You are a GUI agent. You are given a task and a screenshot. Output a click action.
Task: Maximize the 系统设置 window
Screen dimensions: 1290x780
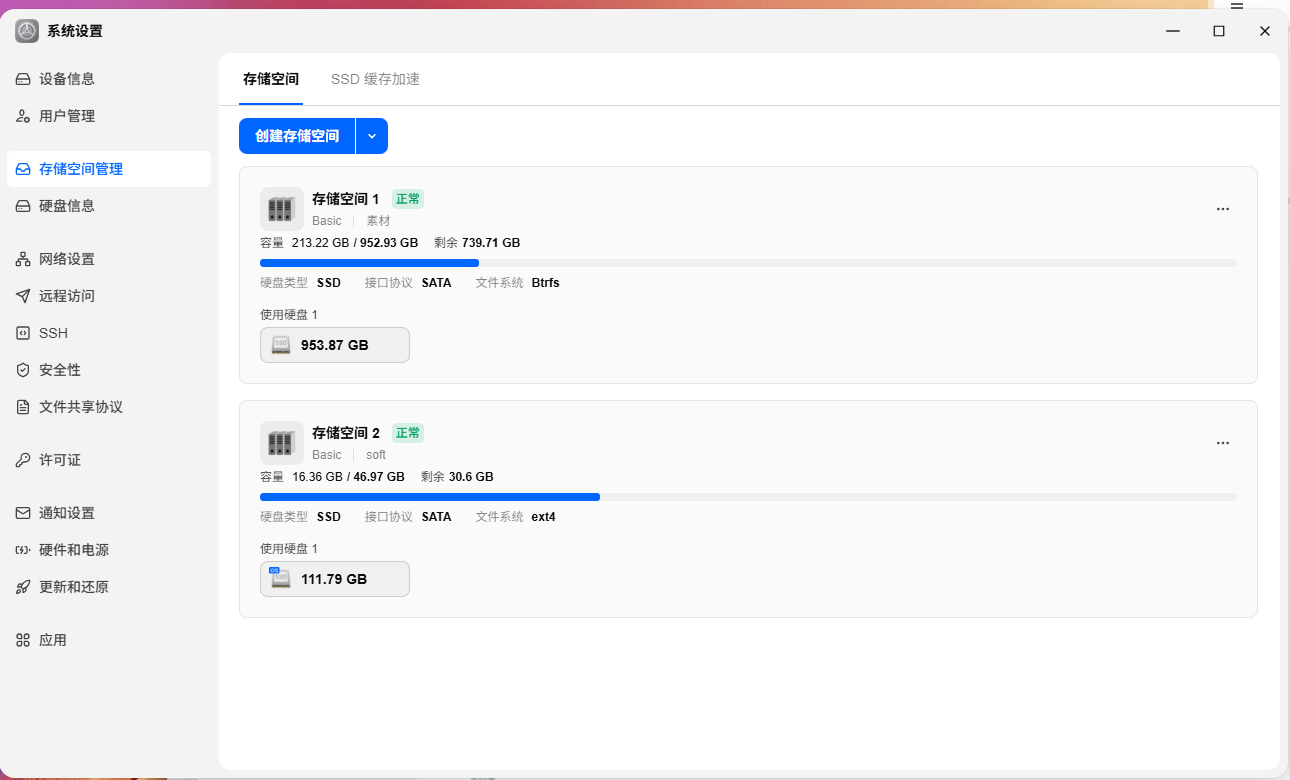click(x=1219, y=31)
